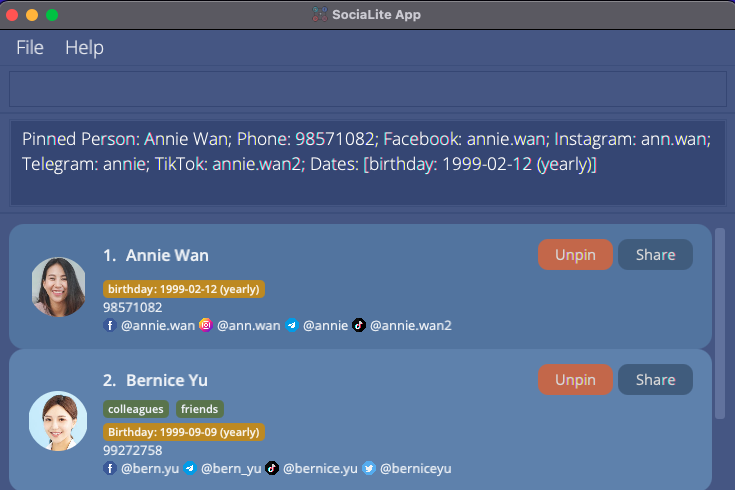This screenshot has width=735, height=490.
Task: Click Annie Wan's Instagram icon
Action: (206, 325)
